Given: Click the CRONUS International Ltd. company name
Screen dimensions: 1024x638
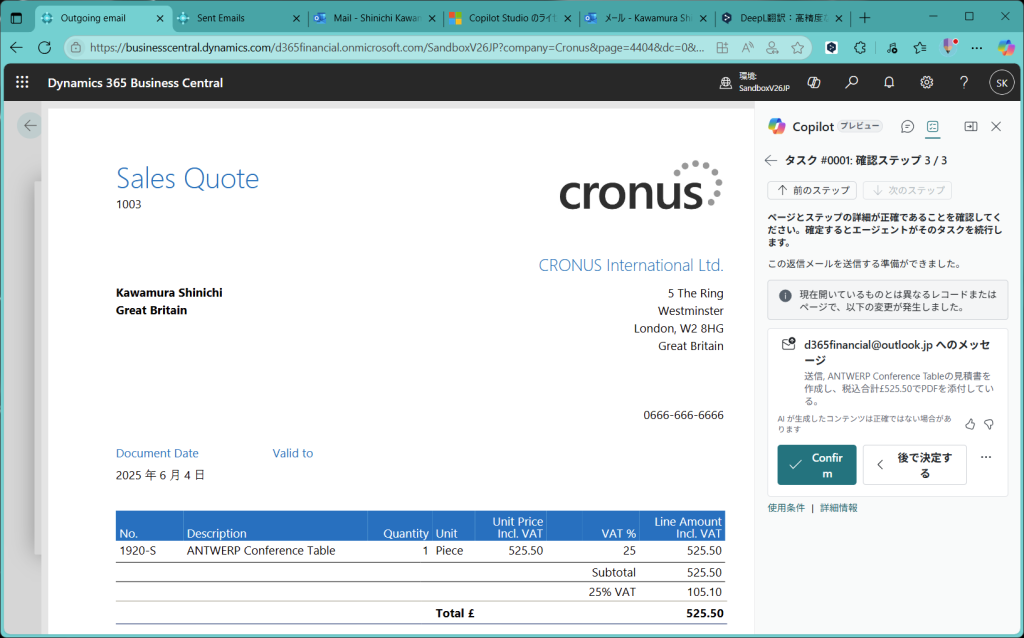Looking at the screenshot, I should pyautogui.click(x=631, y=265).
